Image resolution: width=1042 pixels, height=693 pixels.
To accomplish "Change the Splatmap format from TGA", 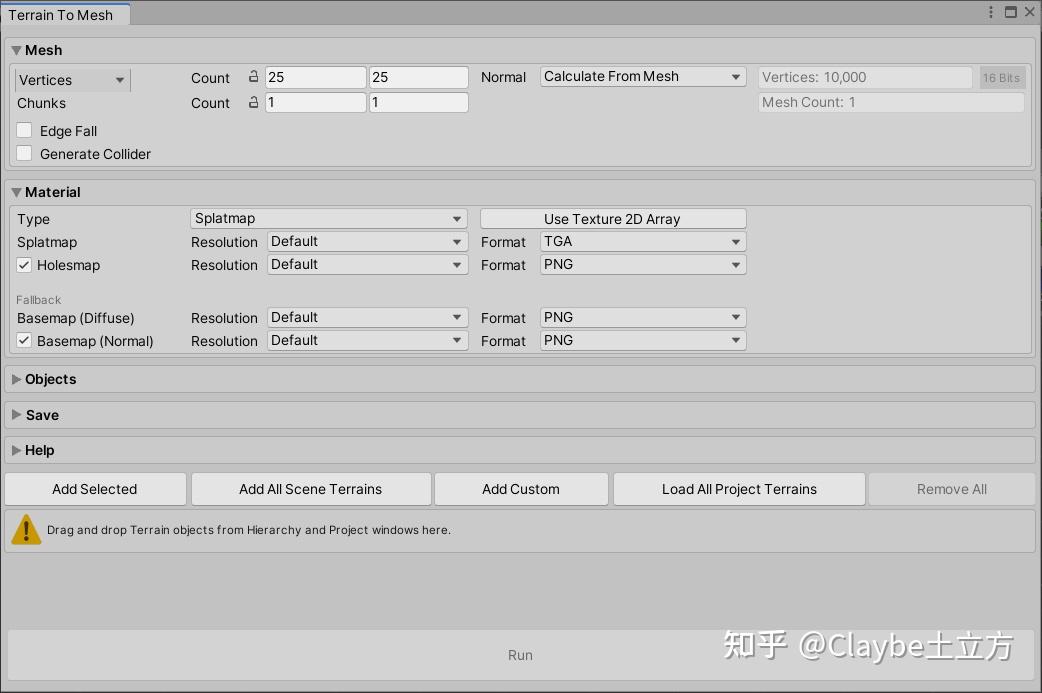I will click(x=642, y=241).
